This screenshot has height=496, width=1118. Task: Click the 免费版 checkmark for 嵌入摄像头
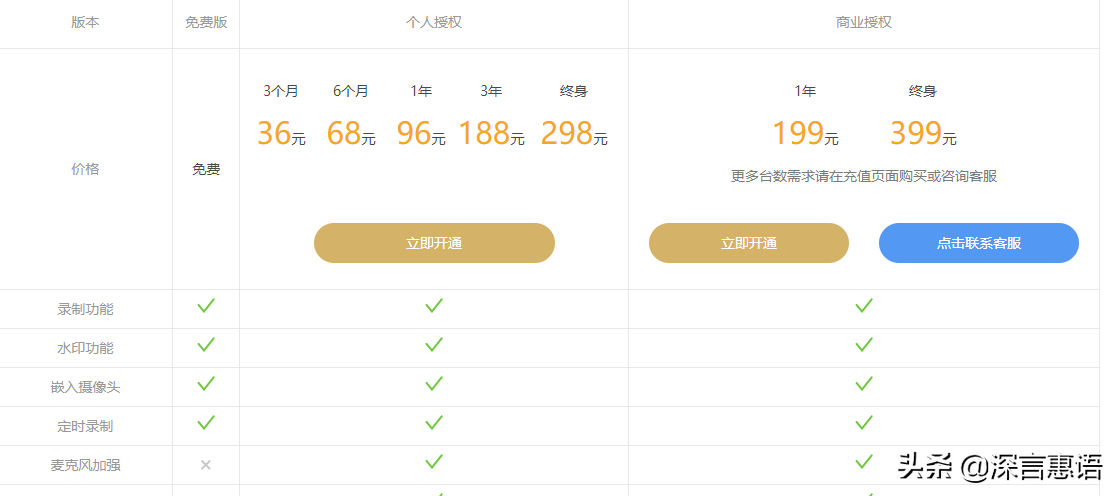(206, 384)
